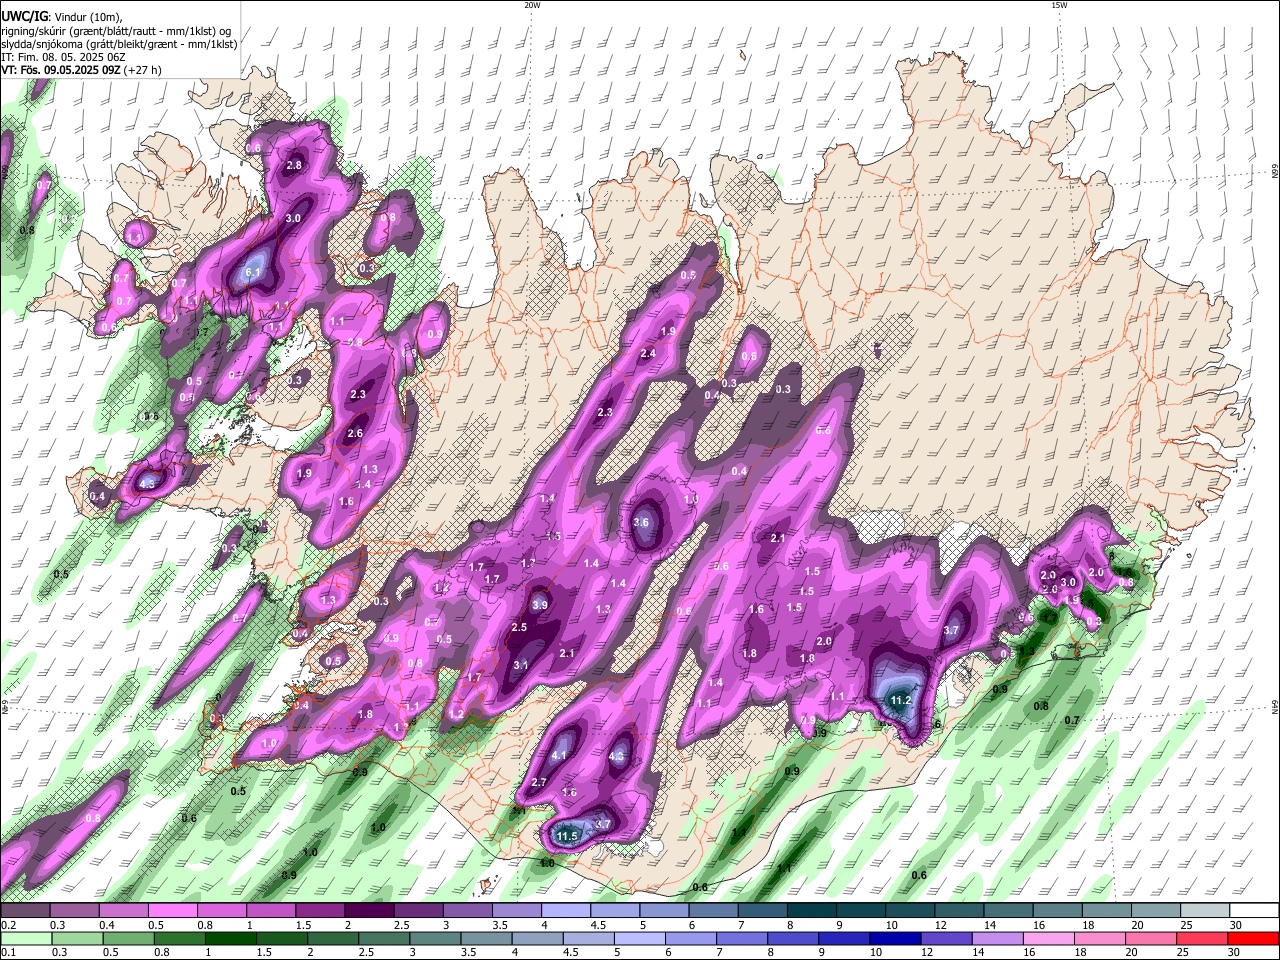This screenshot has width=1280, height=960.
Task: Click the 11.2 precipitation maximum label
Action: pos(901,701)
